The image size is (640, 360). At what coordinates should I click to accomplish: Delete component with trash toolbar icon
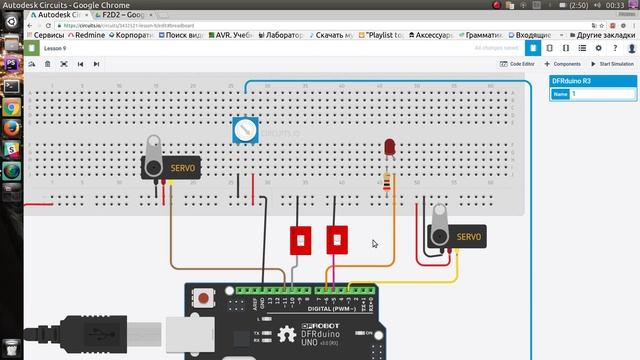coord(48,64)
